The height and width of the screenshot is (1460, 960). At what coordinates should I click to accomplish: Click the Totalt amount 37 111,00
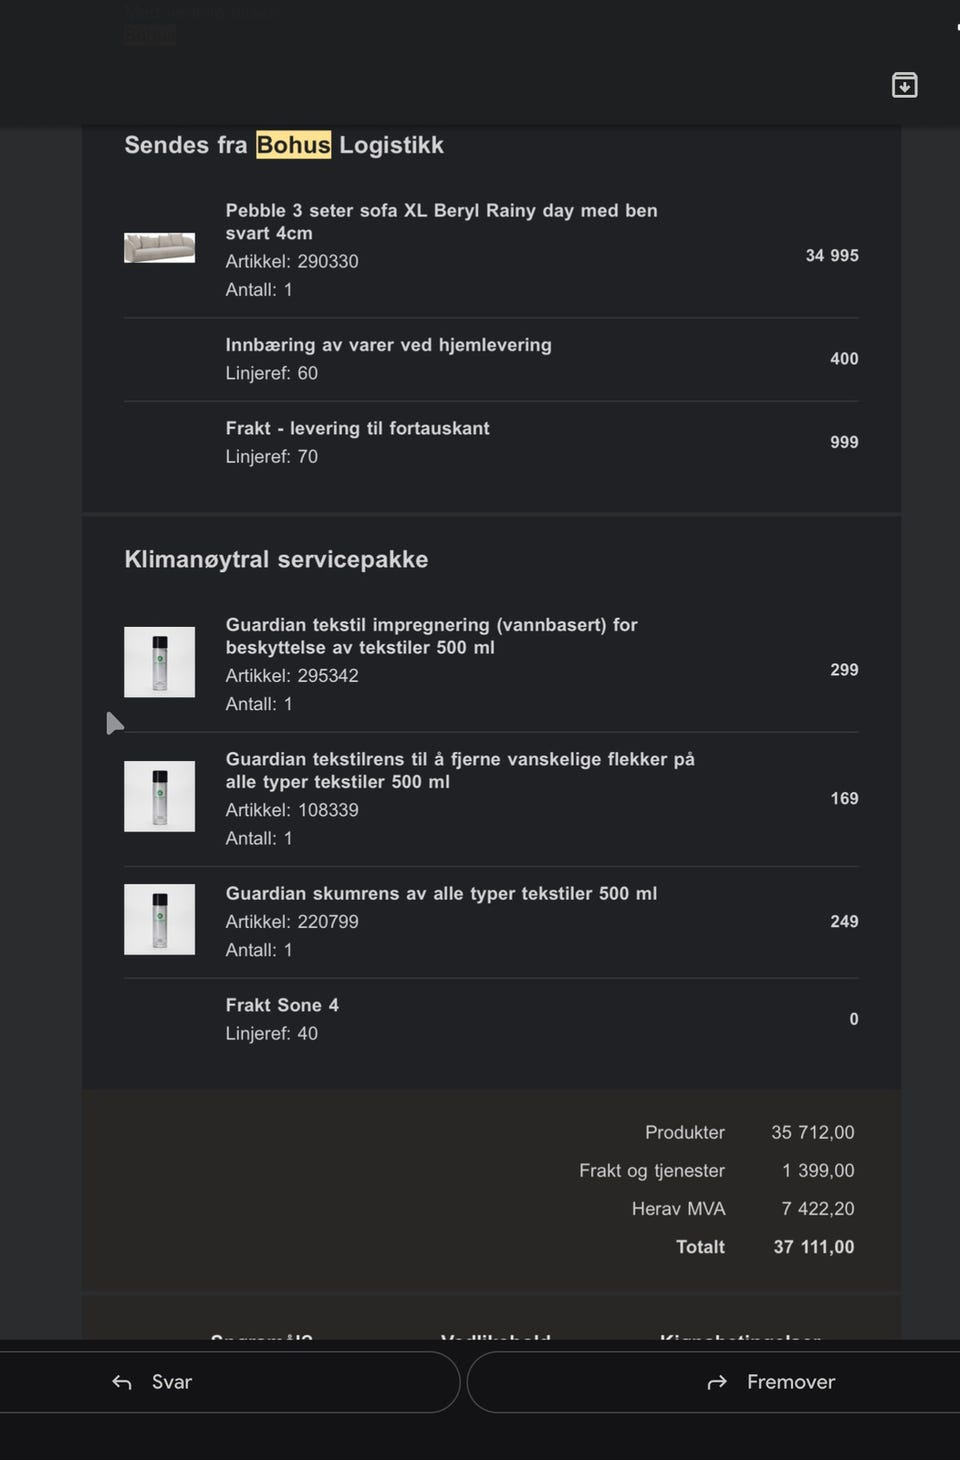(x=813, y=1247)
